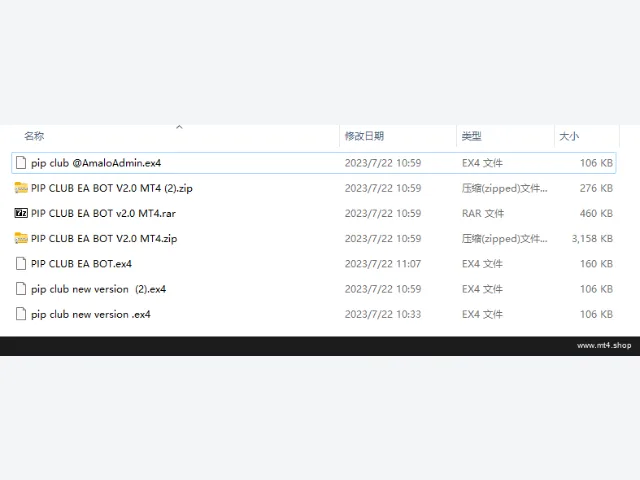Click the RAR 文件 type cell
Screen dimensions: 640x480
(483, 213)
